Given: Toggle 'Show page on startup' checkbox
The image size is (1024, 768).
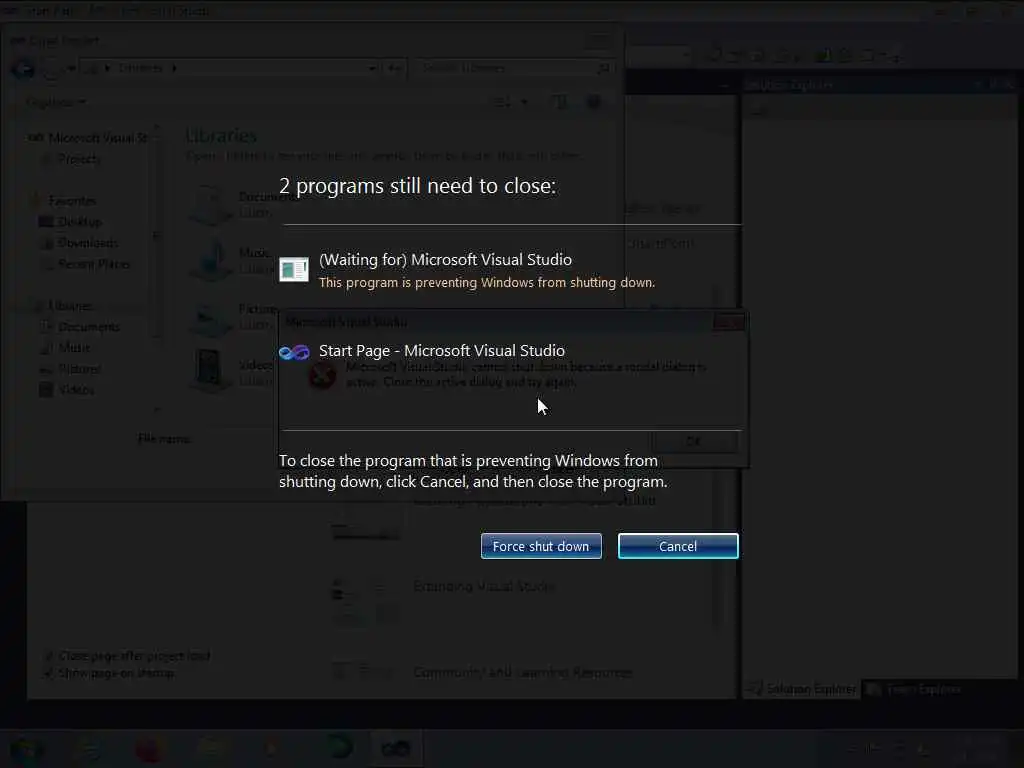Looking at the screenshot, I should [x=48, y=672].
